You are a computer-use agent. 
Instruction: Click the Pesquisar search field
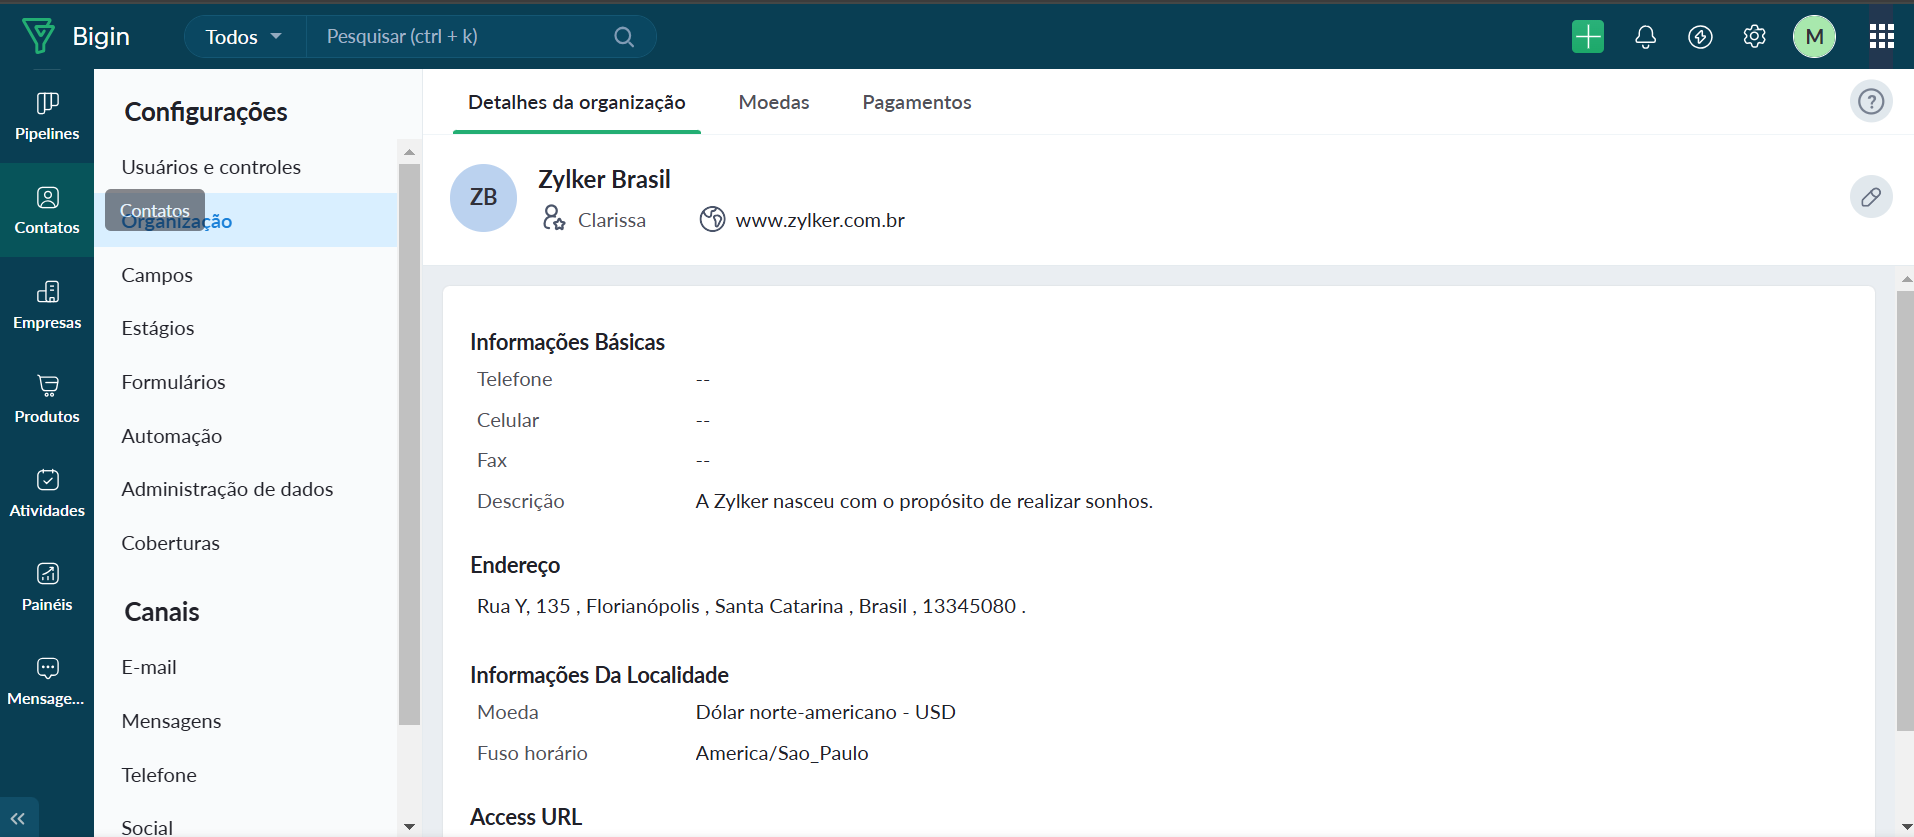pyautogui.click(x=461, y=37)
